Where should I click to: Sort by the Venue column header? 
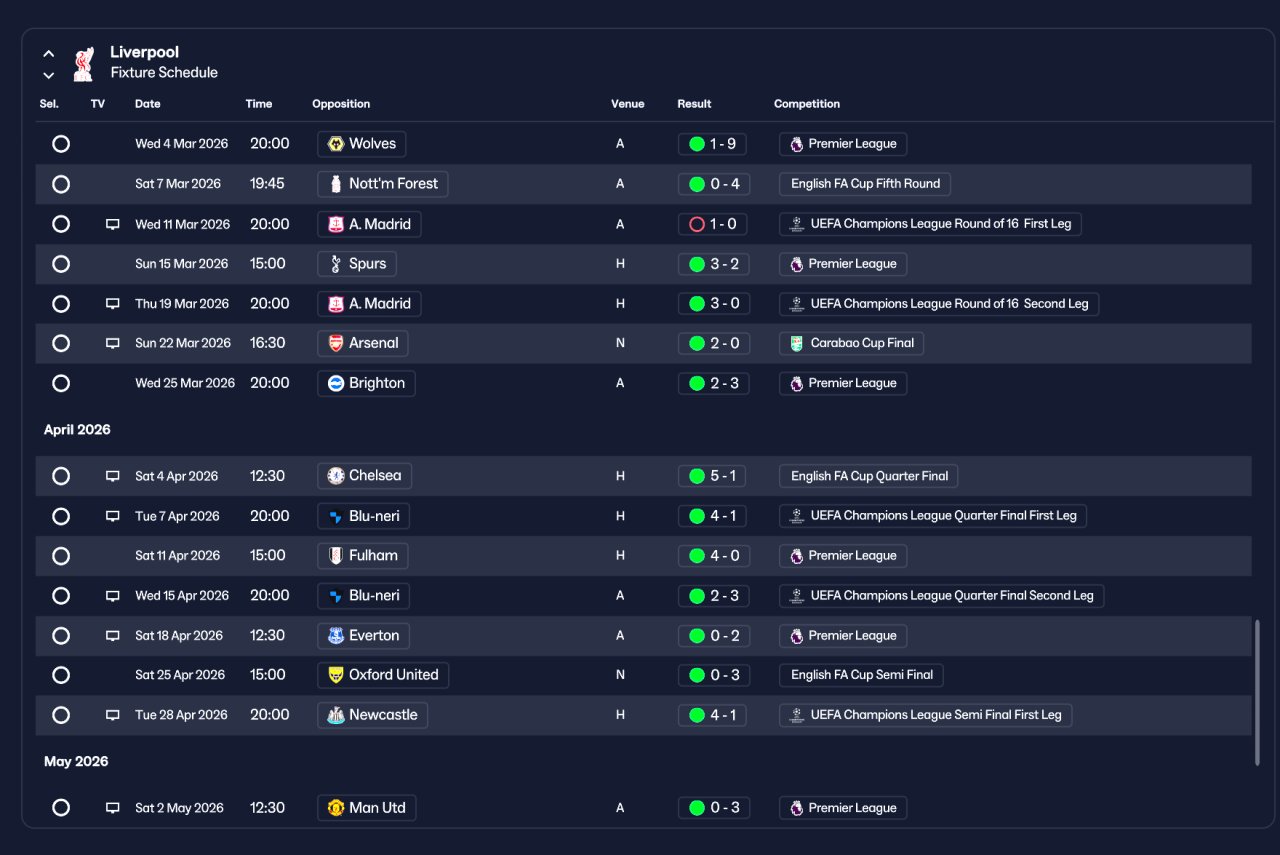coord(628,104)
